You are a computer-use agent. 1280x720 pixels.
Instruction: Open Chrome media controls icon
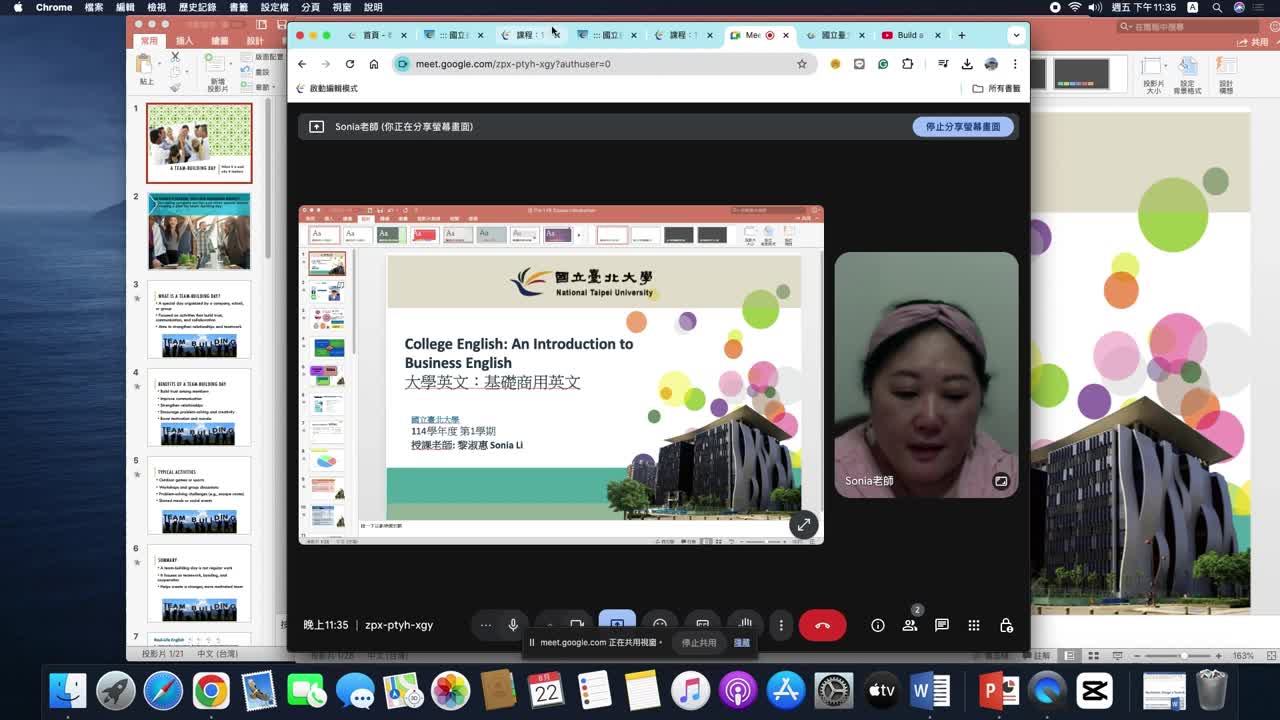(x=943, y=64)
